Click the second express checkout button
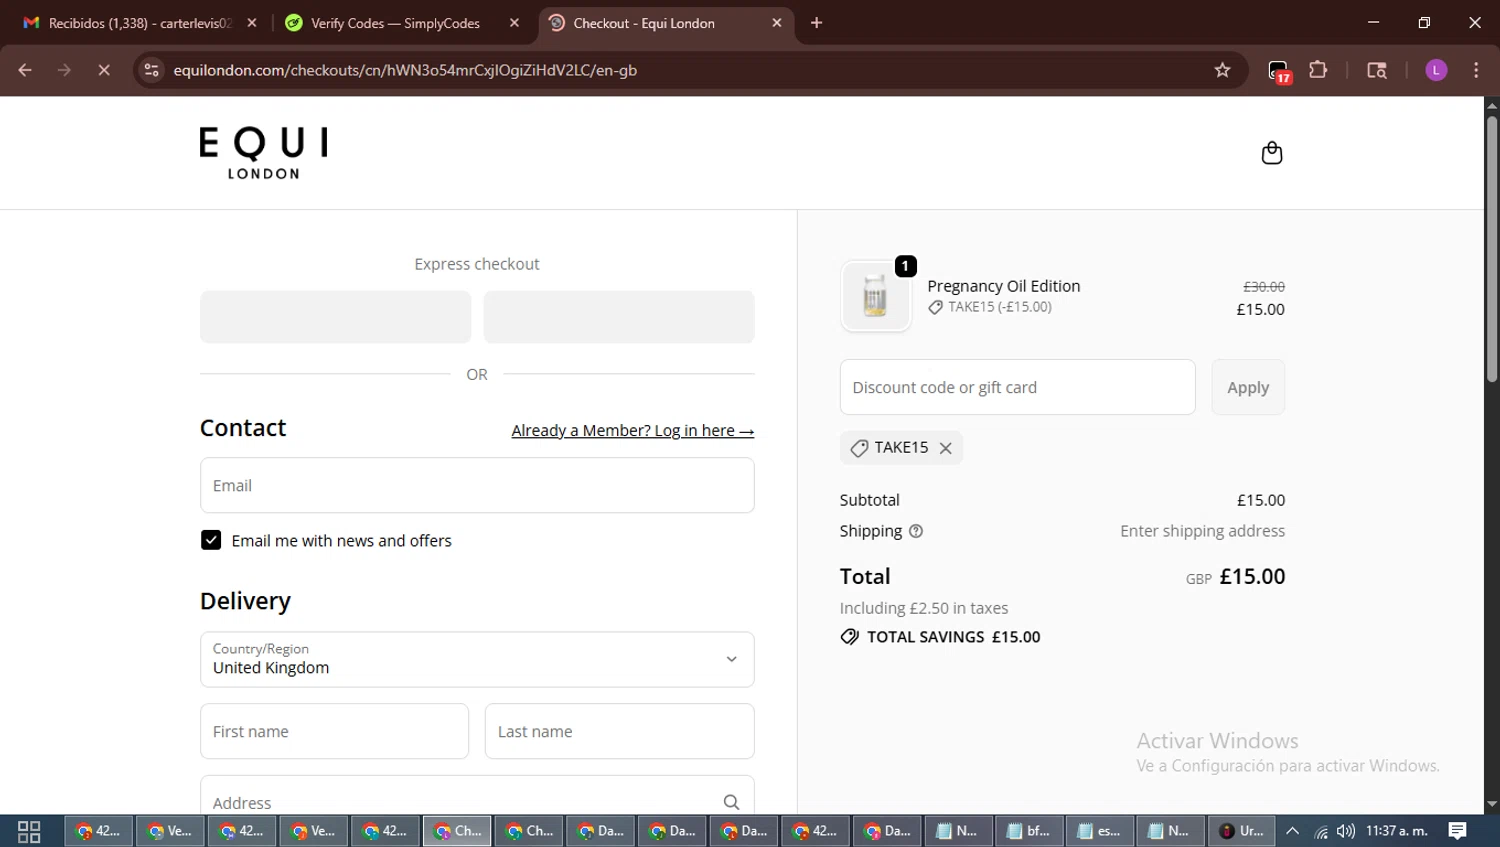 pos(619,317)
